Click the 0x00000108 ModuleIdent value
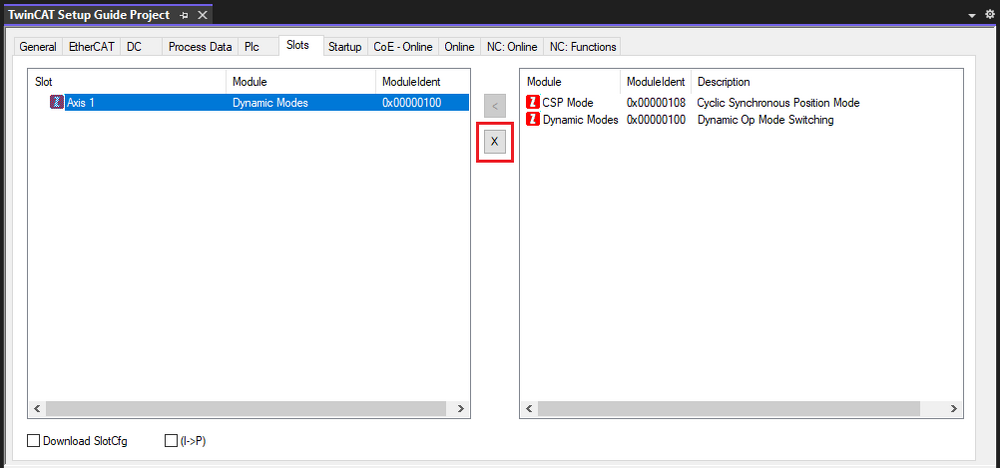This screenshot has width=1000, height=468. pos(656,103)
